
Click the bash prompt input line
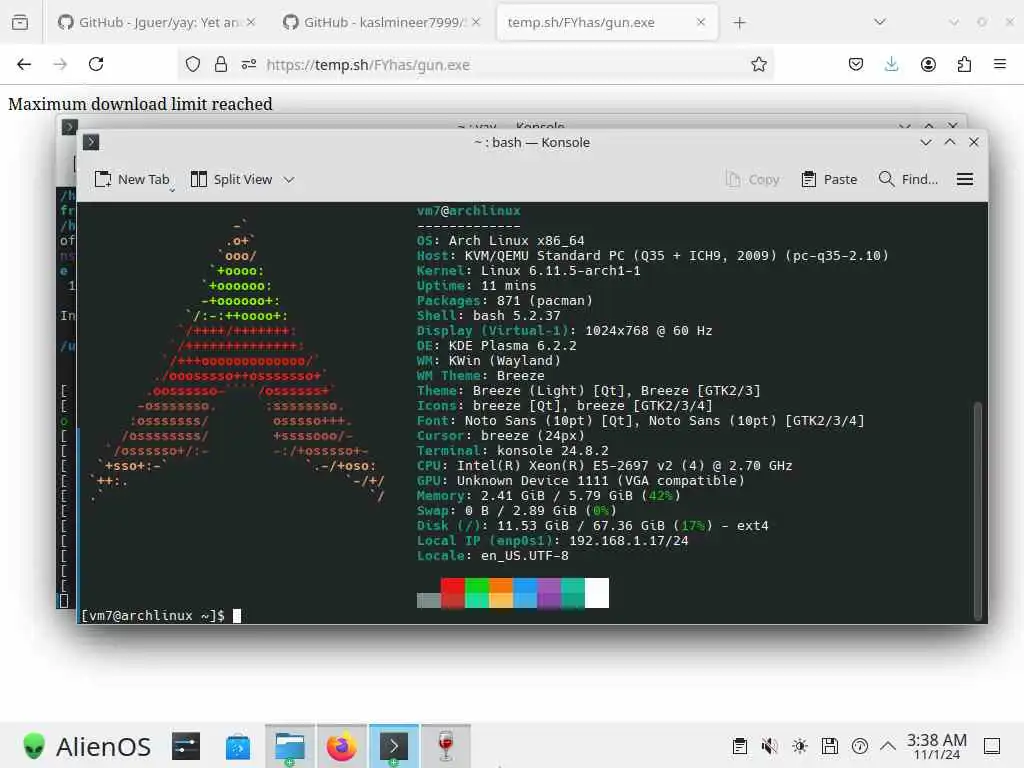[x=161, y=615]
